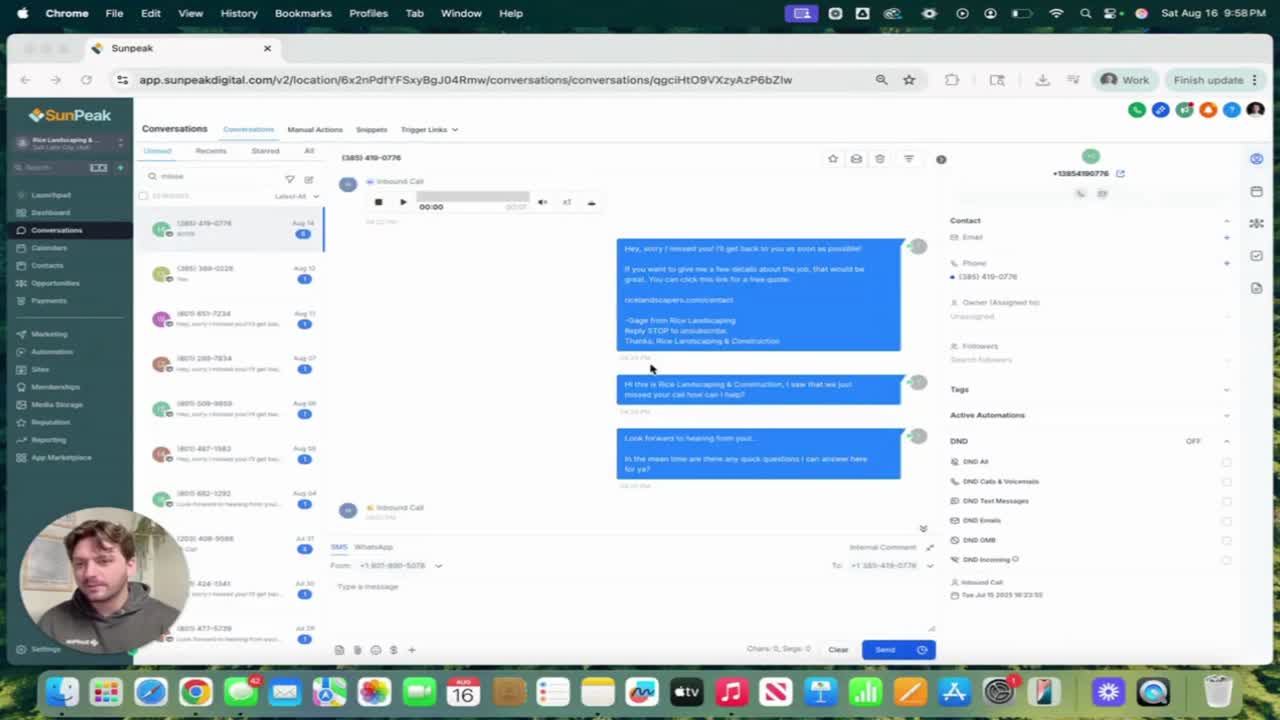
Task: Enable DND GMB checkbox
Action: click(1226, 540)
